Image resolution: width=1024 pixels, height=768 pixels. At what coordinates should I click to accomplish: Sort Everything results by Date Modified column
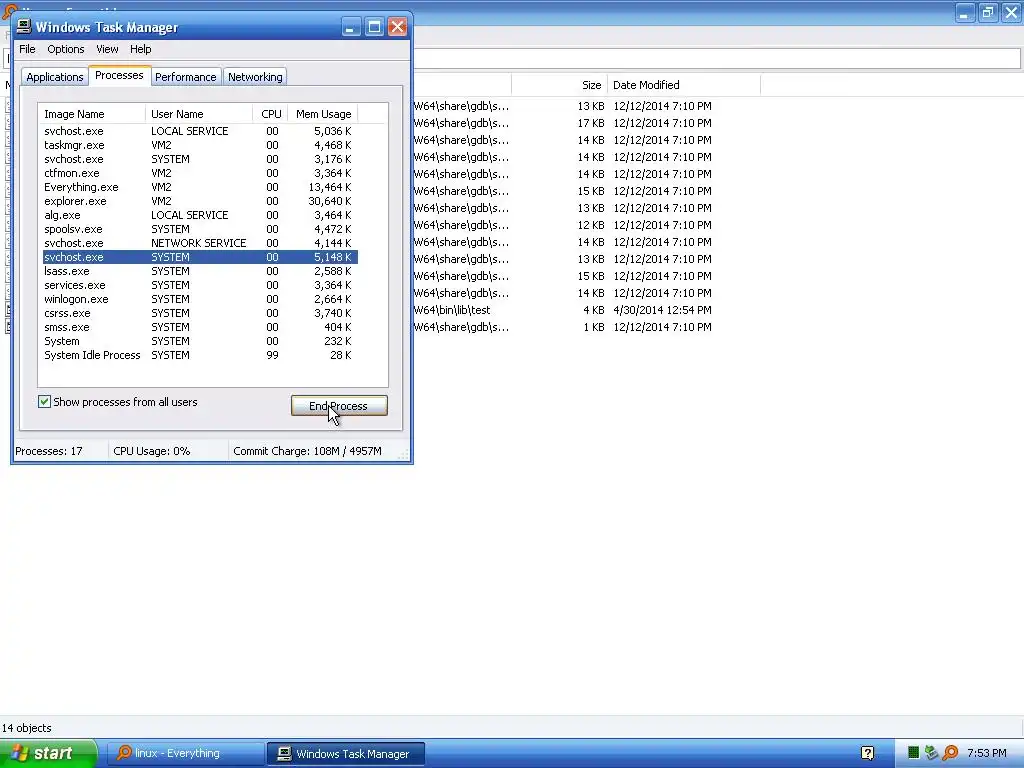pyautogui.click(x=684, y=85)
